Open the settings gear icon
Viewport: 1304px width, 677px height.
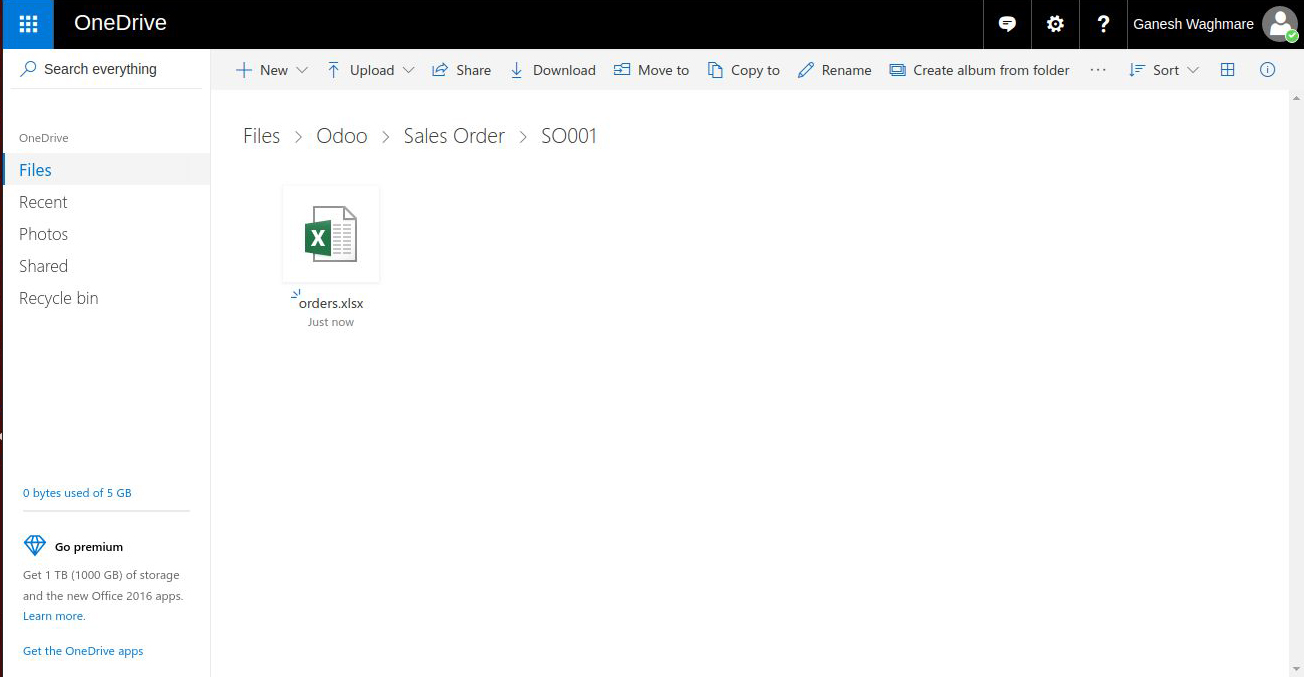[x=1055, y=24]
